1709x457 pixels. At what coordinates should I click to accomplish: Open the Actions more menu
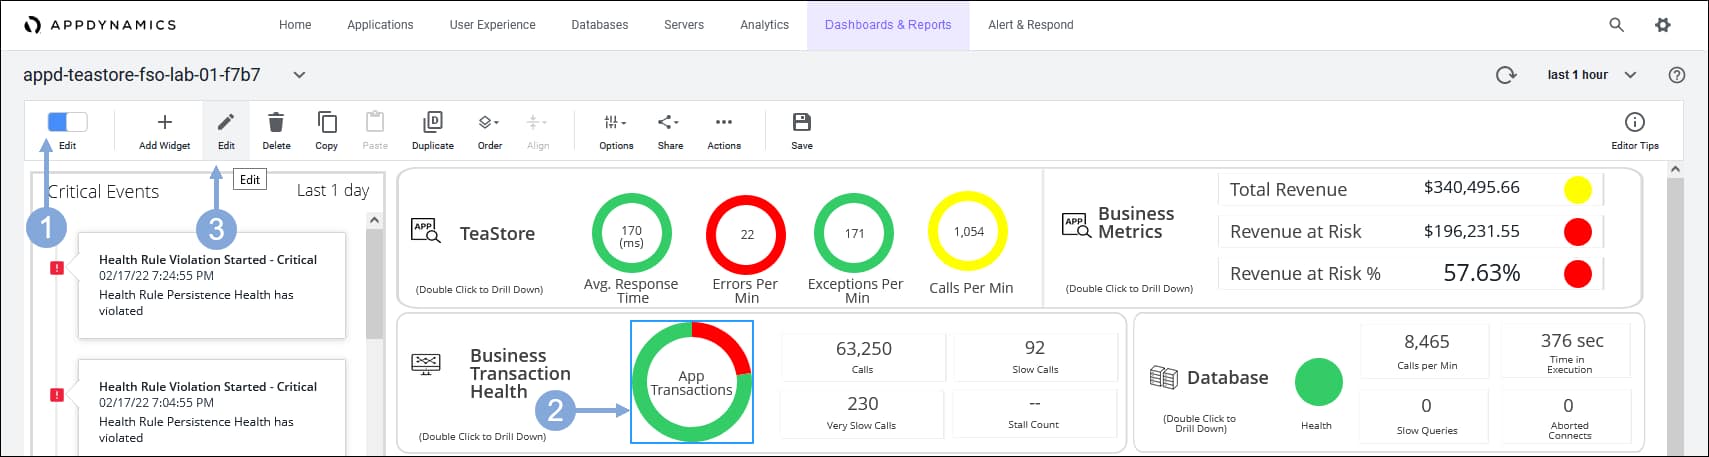tap(723, 122)
